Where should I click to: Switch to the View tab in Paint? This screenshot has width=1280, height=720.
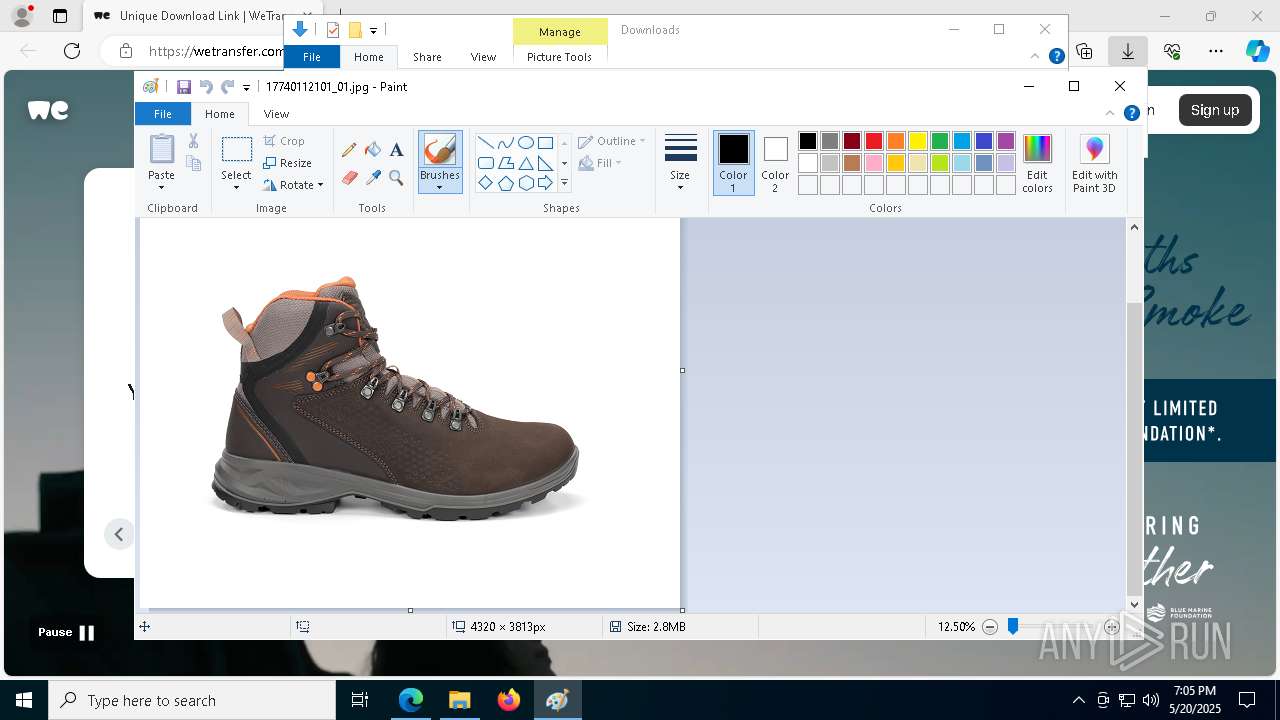(276, 114)
